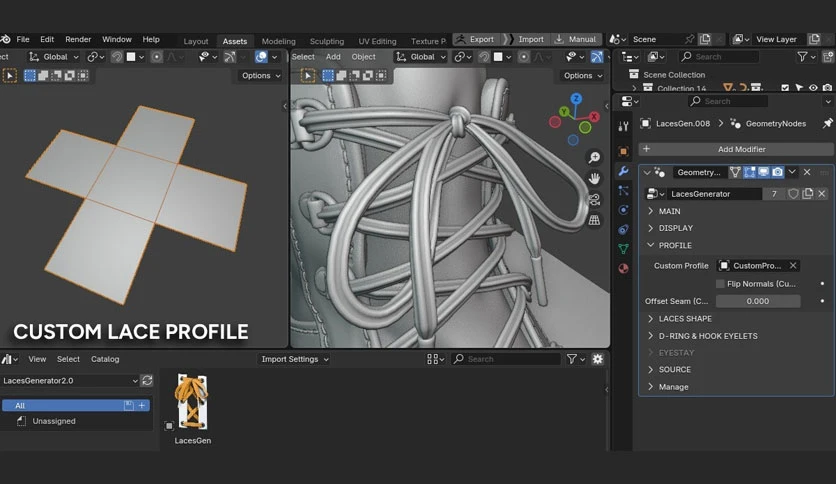Open the Add menu in right viewport
Screen dimensions: 836x484
pyautogui.click(x=333, y=57)
